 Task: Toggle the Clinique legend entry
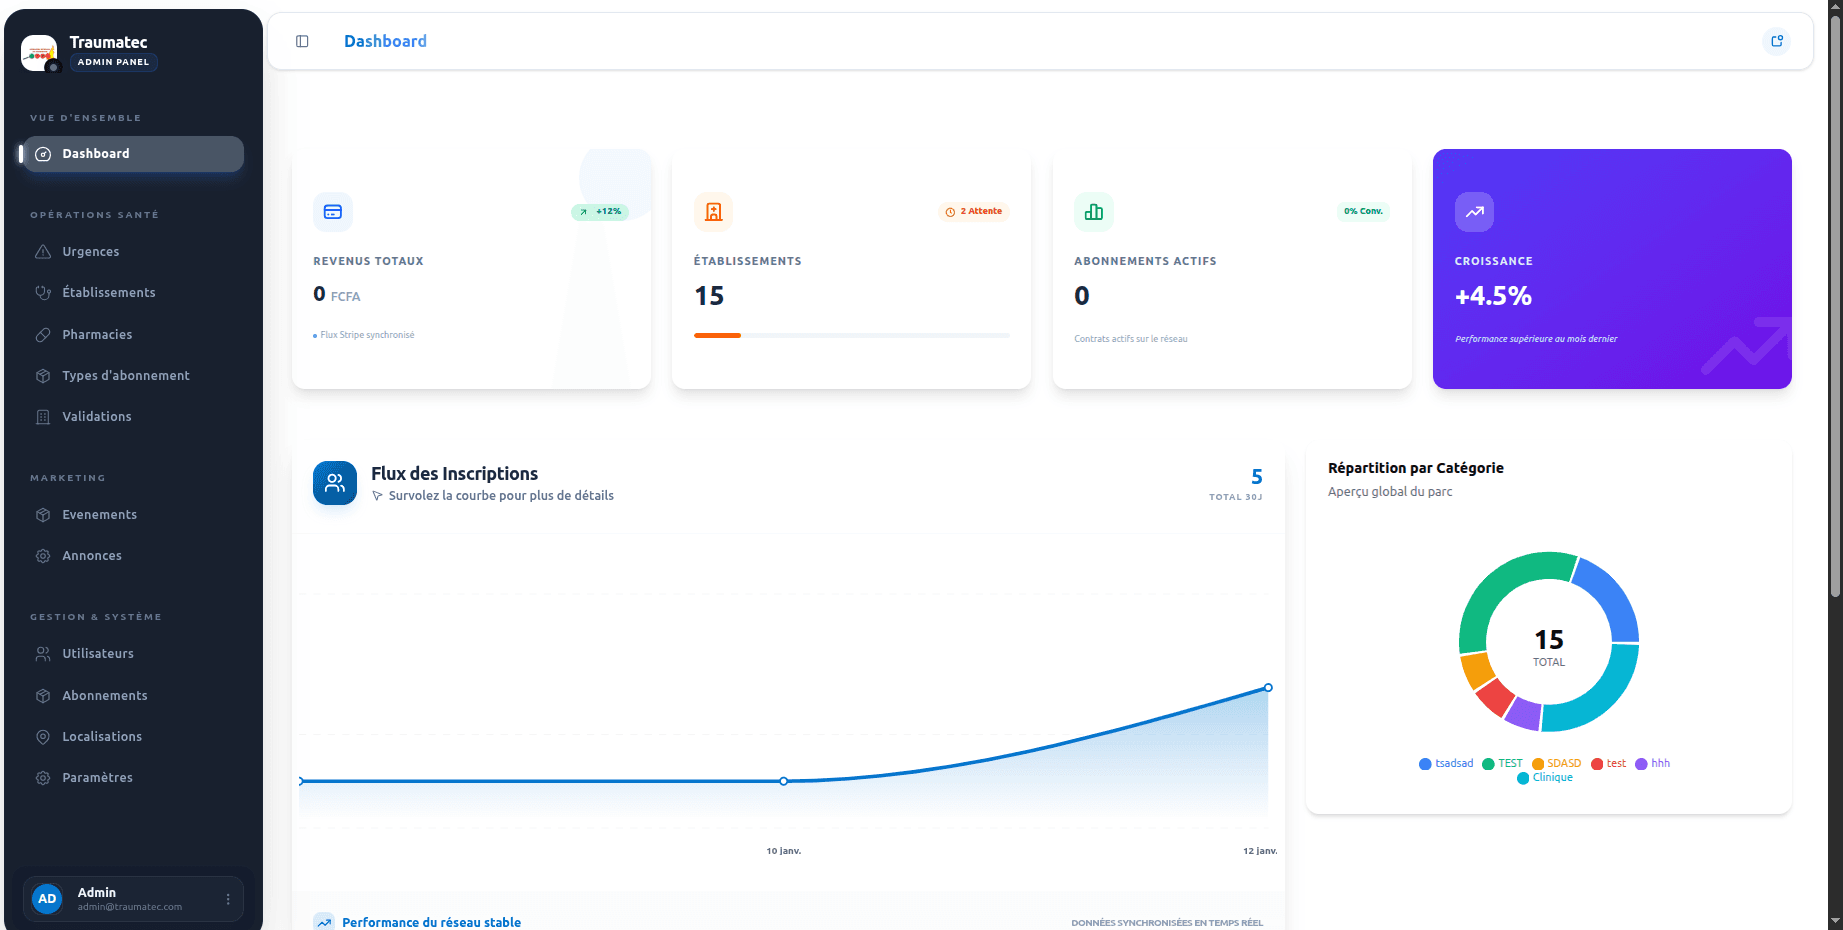point(1545,778)
